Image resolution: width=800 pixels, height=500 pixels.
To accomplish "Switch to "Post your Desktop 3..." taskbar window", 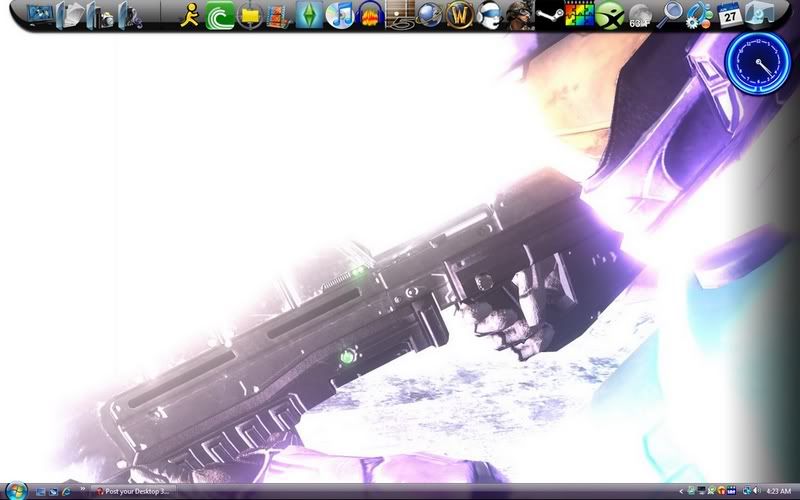I will pyautogui.click(x=134, y=492).
